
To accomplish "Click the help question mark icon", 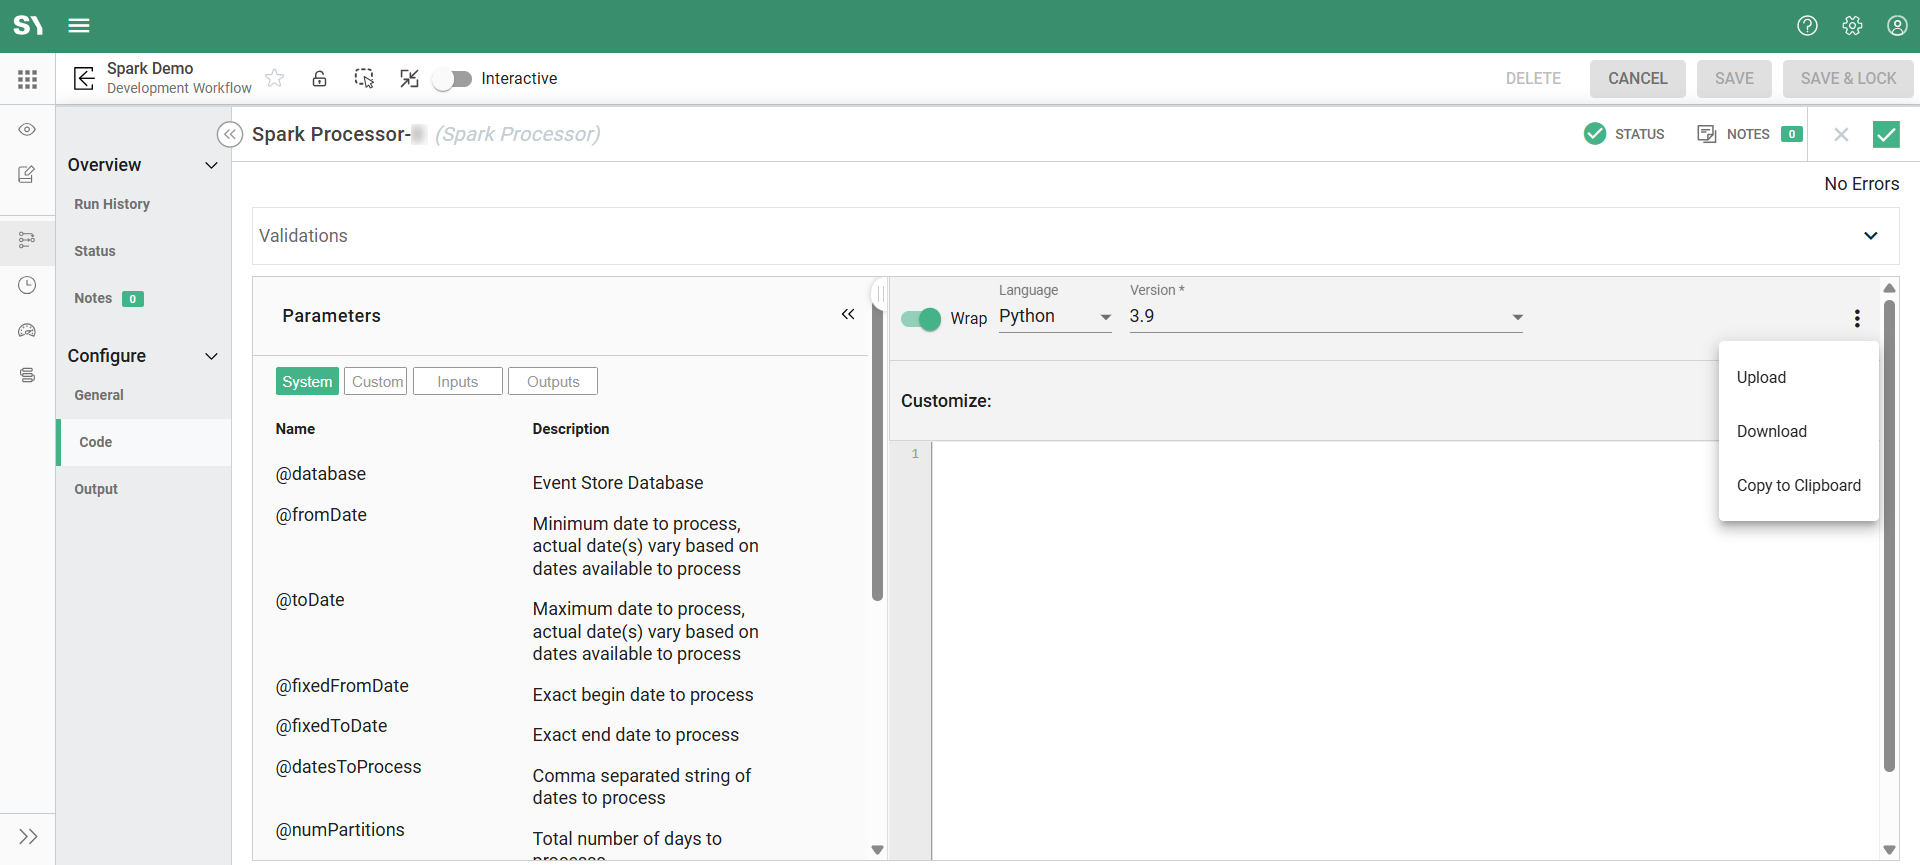I will (1807, 26).
